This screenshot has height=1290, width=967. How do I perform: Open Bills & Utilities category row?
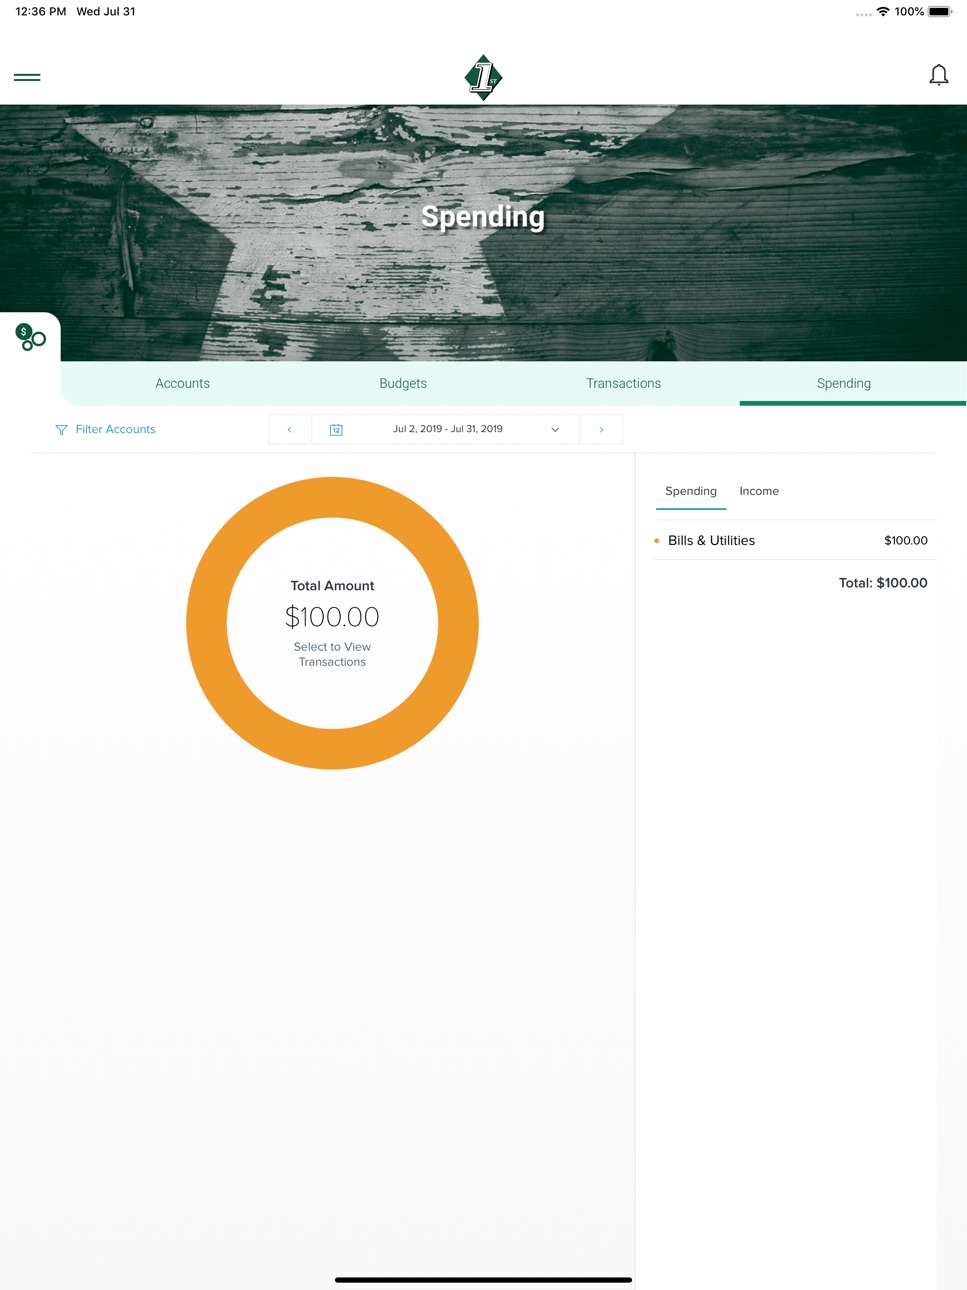tap(795, 540)
